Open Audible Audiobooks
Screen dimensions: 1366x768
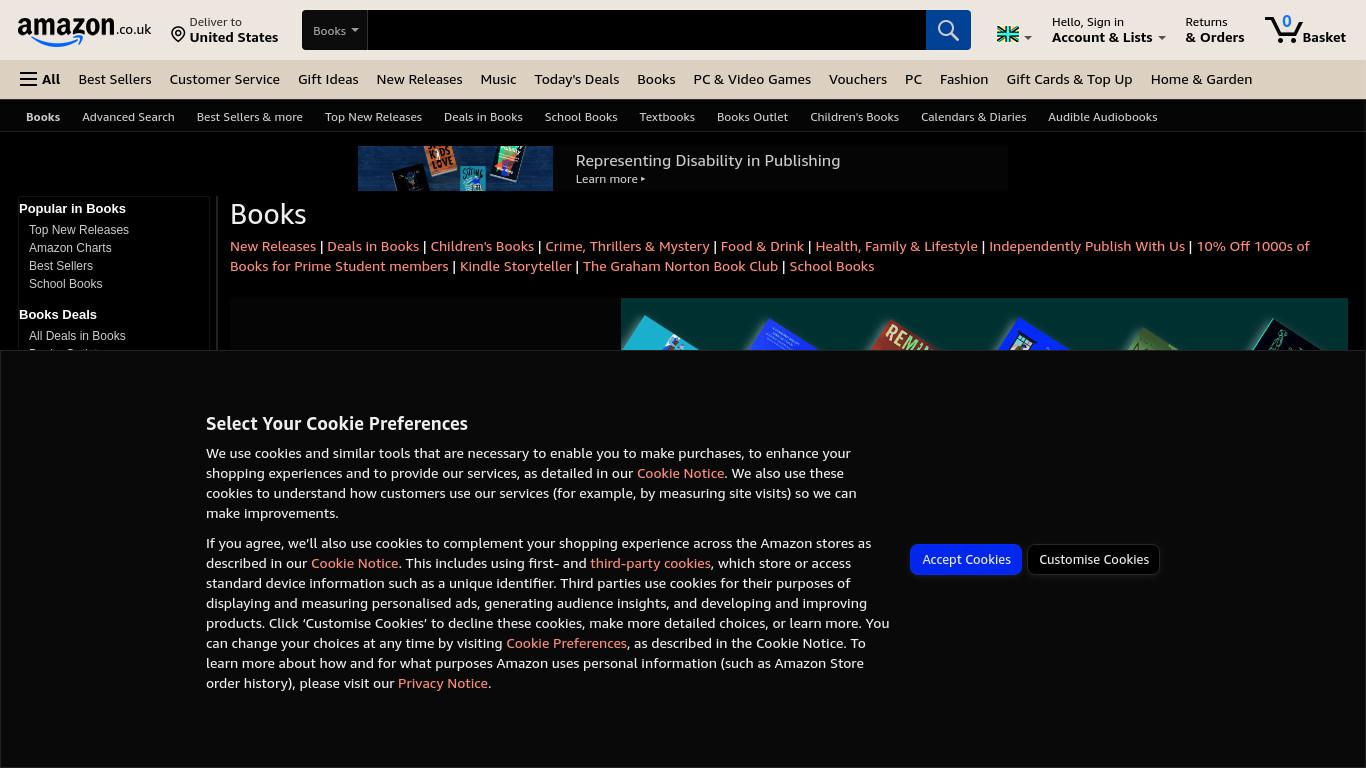[x=1102, y=117]
